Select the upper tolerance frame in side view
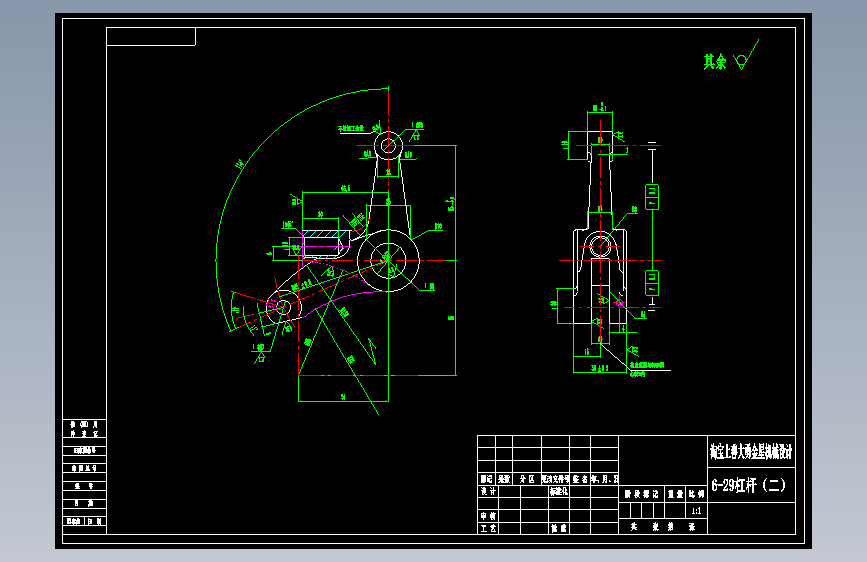 click(652, 196)
